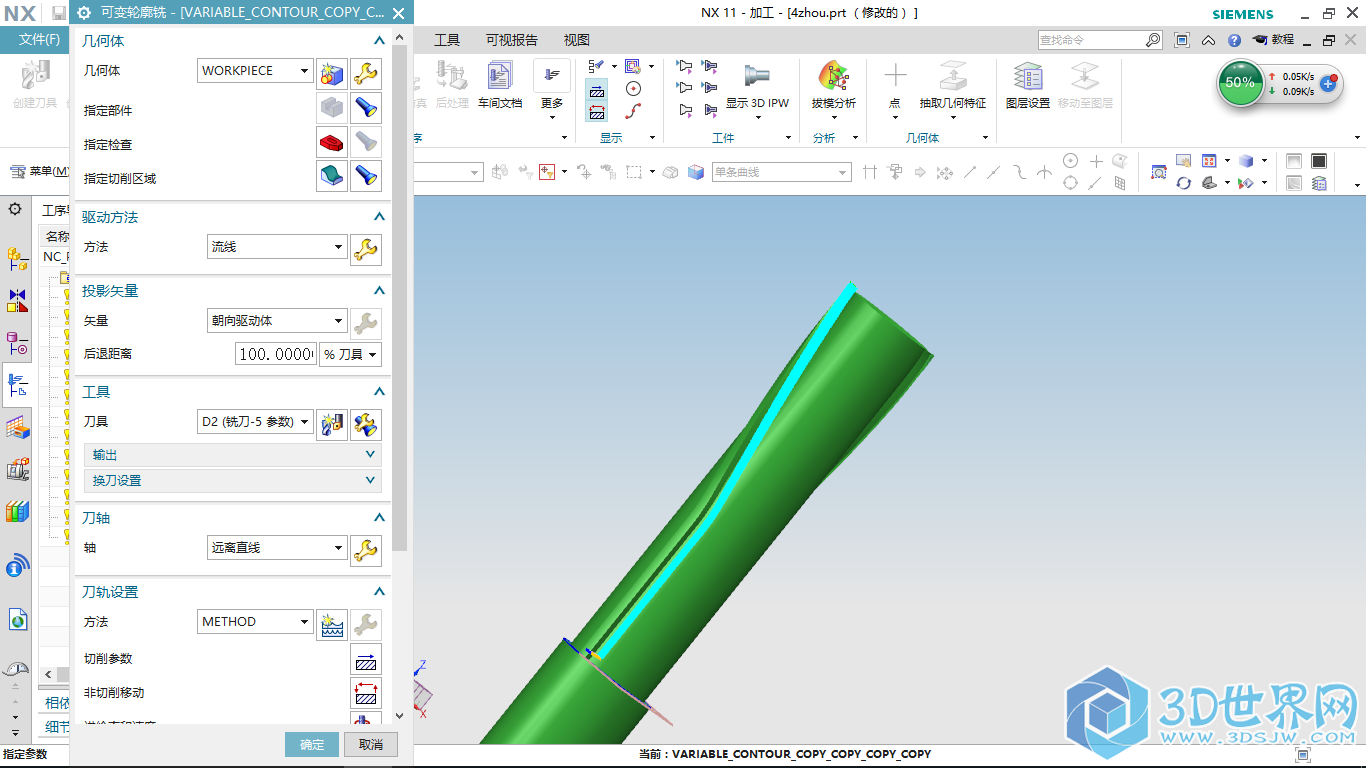Open geometry dropdown showing WORKPIECE

(x=255, y=71)
